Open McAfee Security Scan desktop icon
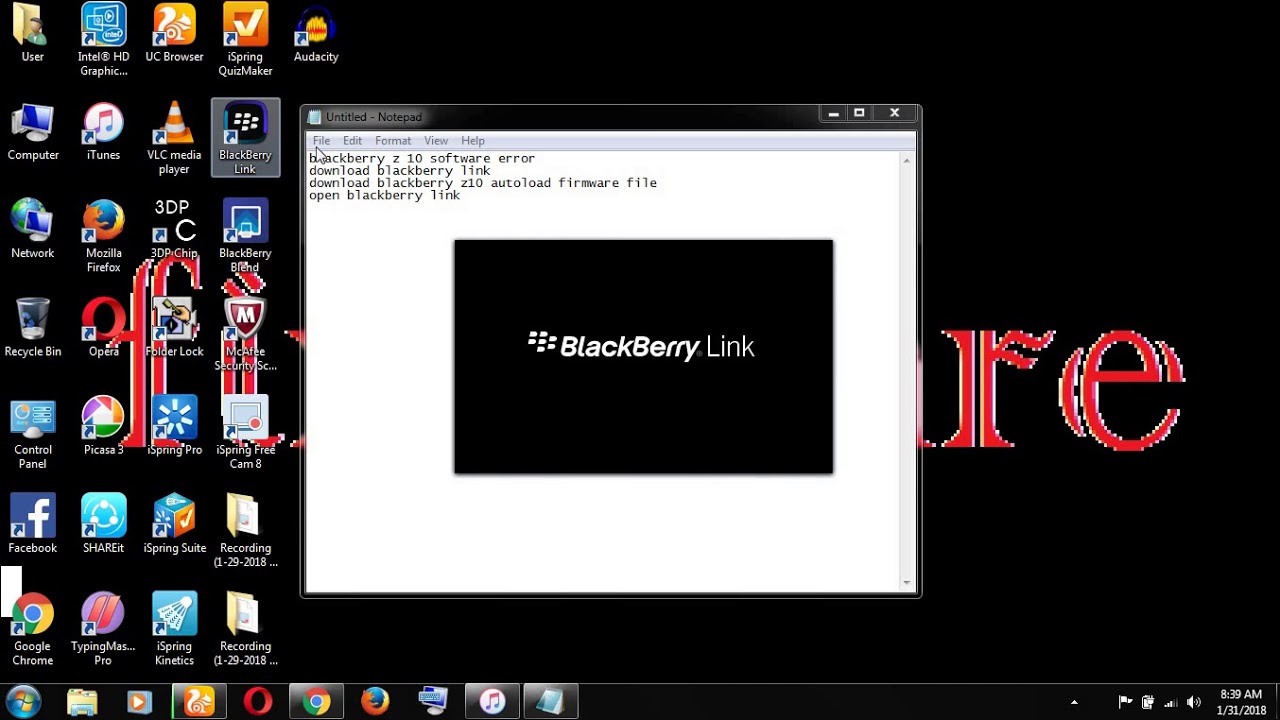This screenshot has height=720, width=1280. click(x=245, y=335)
